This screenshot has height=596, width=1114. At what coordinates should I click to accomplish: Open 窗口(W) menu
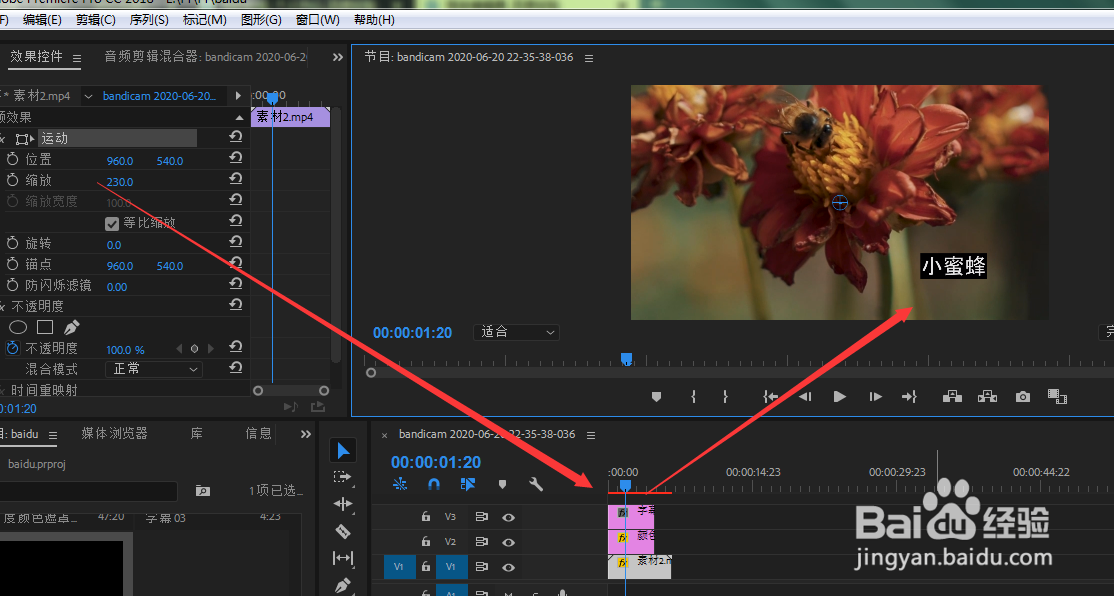[x=318, y=20]
